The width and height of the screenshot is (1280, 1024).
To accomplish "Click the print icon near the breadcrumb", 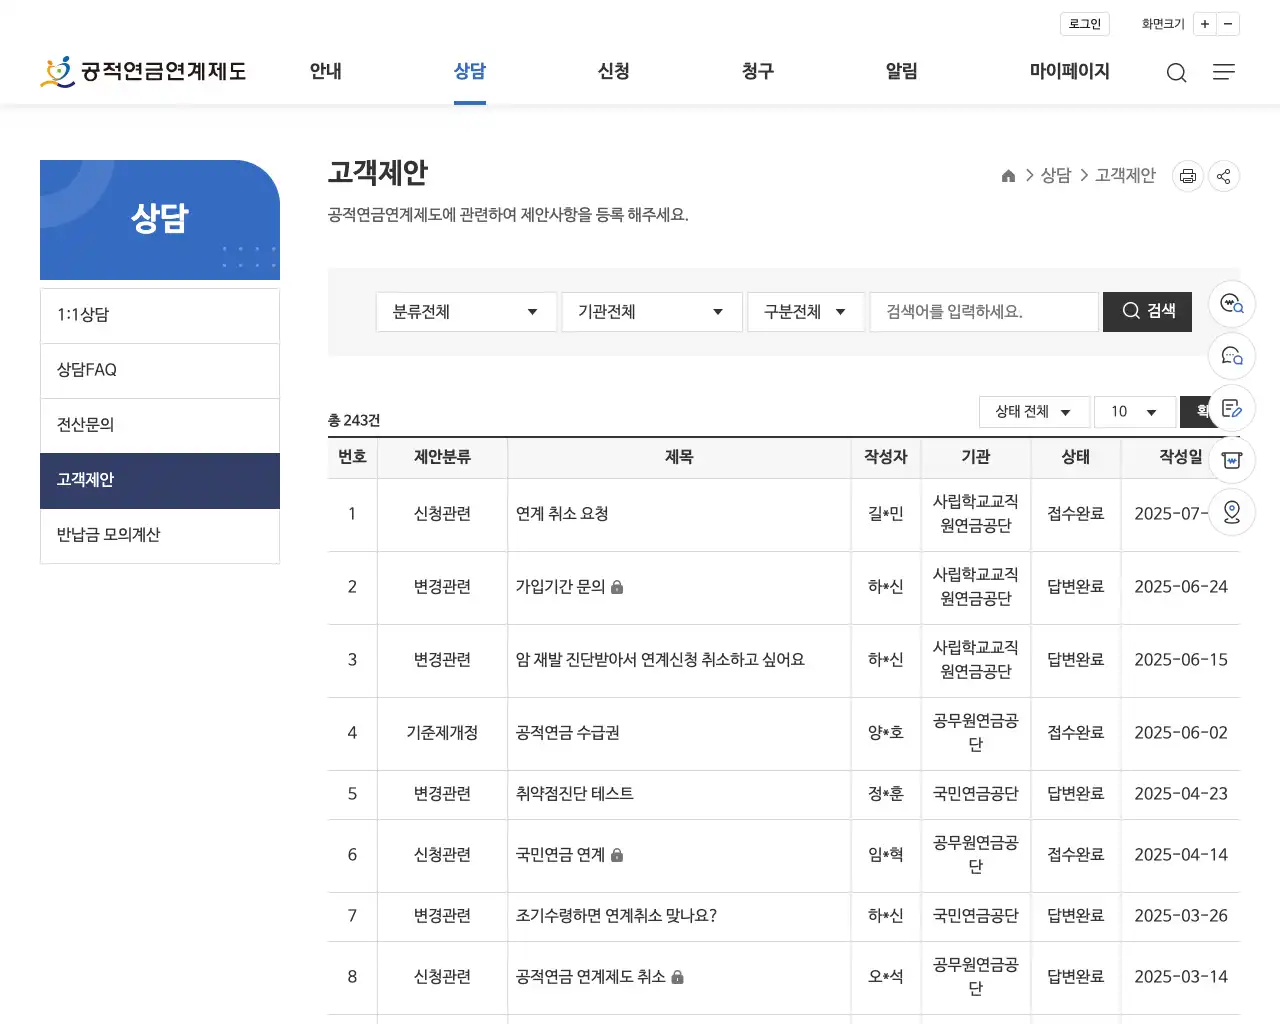I will point(1187,175).
